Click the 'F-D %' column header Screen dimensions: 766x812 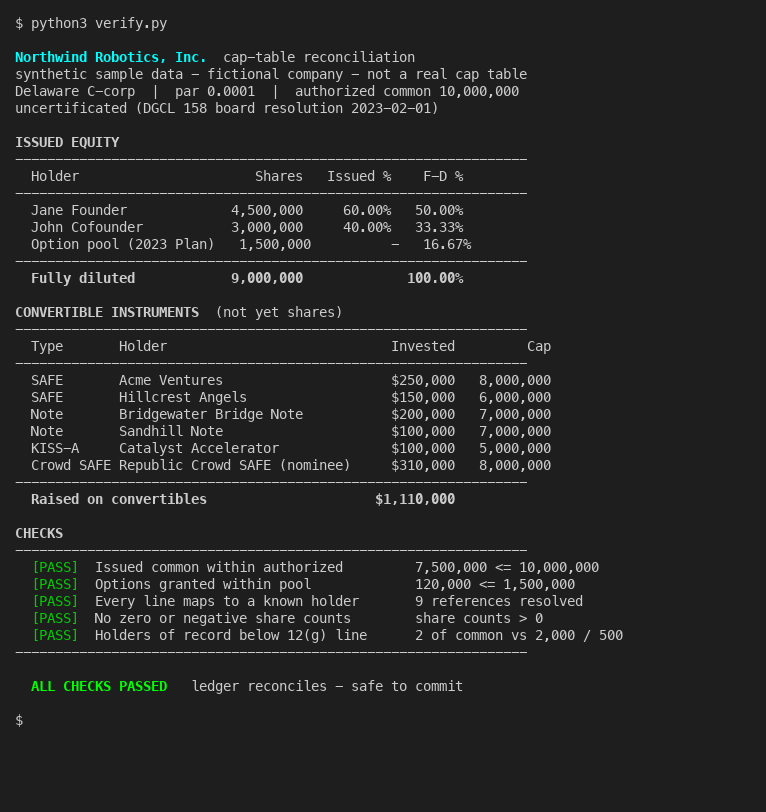(443, 177)
